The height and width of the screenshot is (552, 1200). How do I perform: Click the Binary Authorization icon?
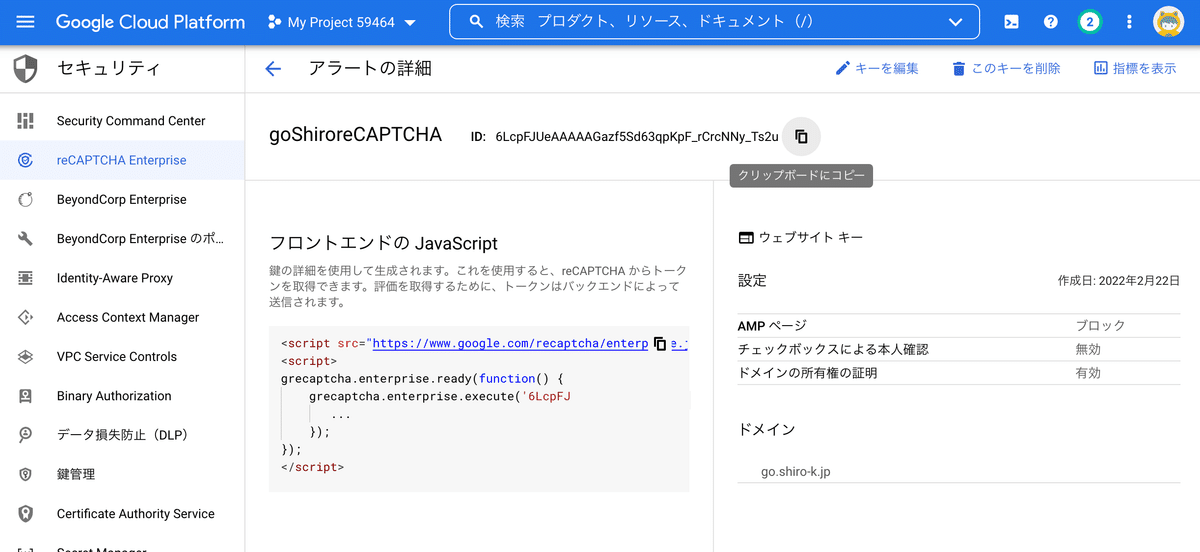click(x=26, y=396)
